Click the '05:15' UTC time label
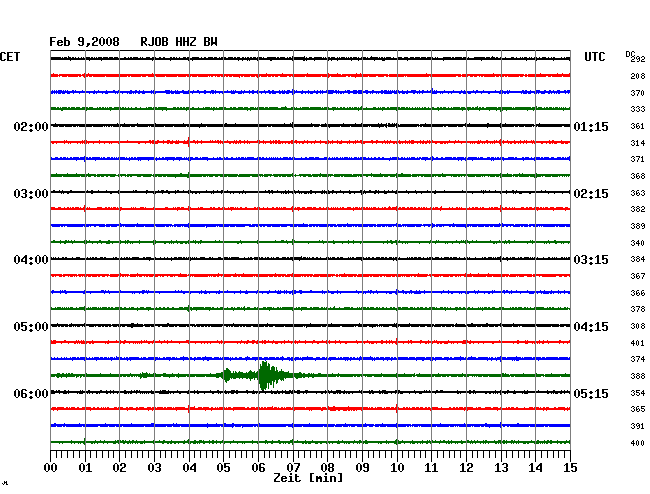Screen dimensions: 650x494 [591, 393]
